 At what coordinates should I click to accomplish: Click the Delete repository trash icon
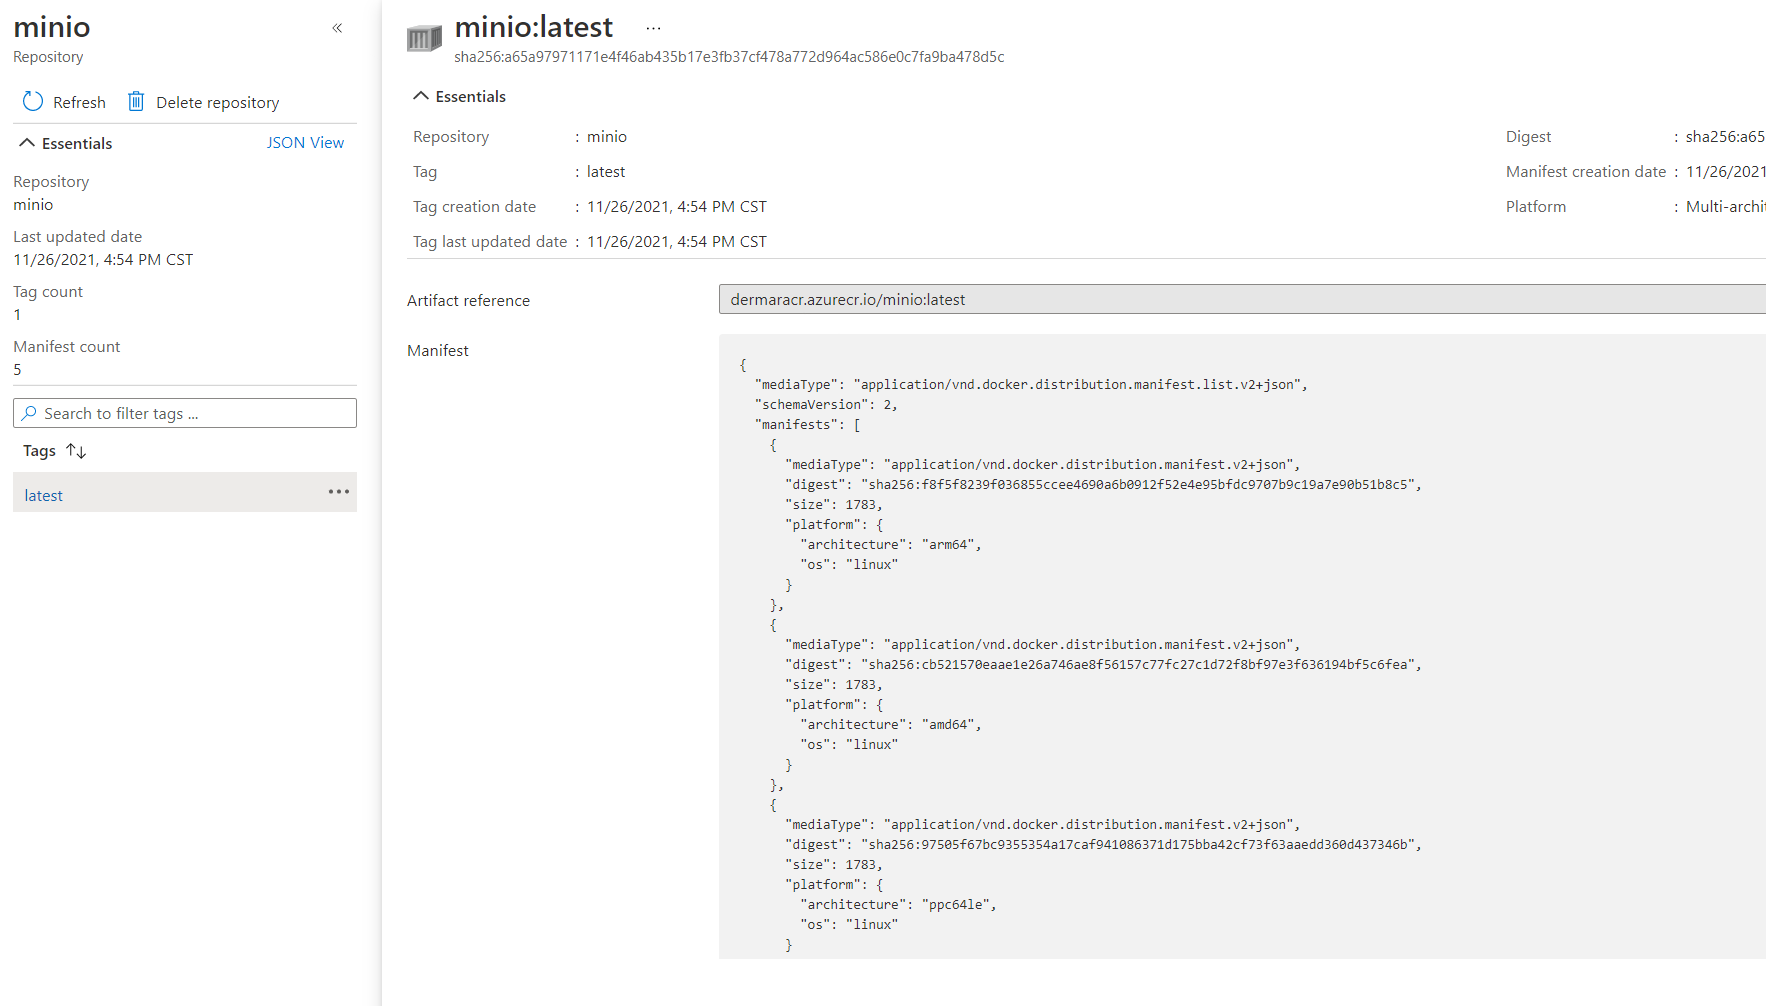tap(136, 102)
